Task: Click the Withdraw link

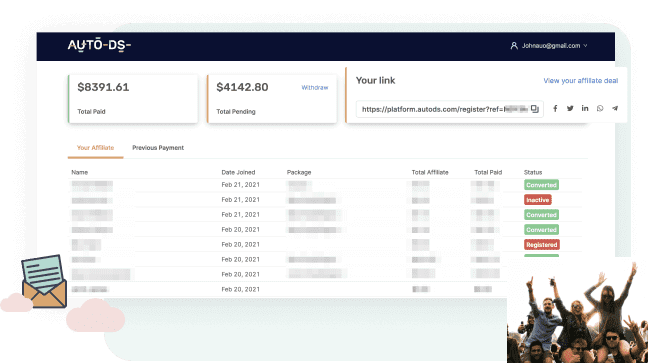Action: (315, 87)
